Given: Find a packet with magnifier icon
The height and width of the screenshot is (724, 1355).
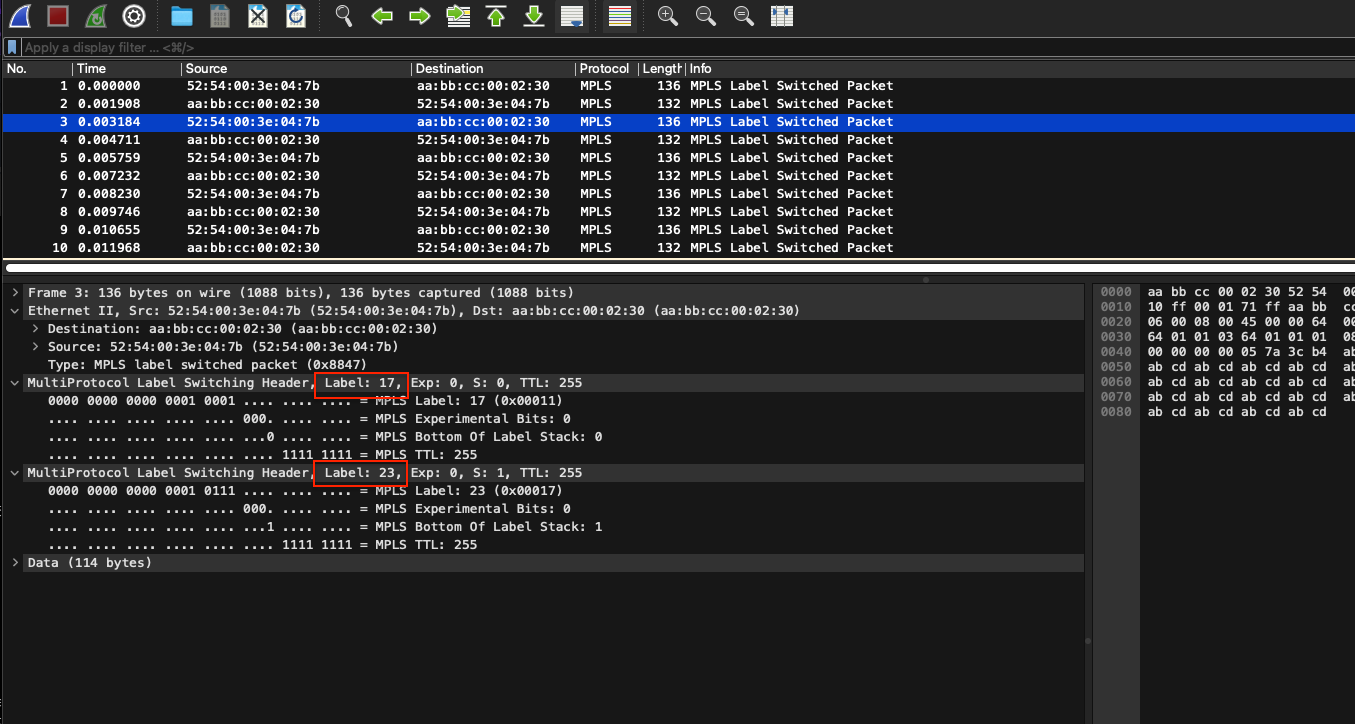Looking at the screenshot, I should [x=344, y=16].
